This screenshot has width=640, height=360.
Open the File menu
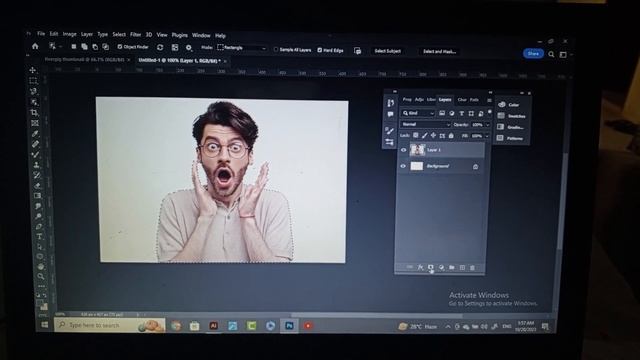point(41,34)
